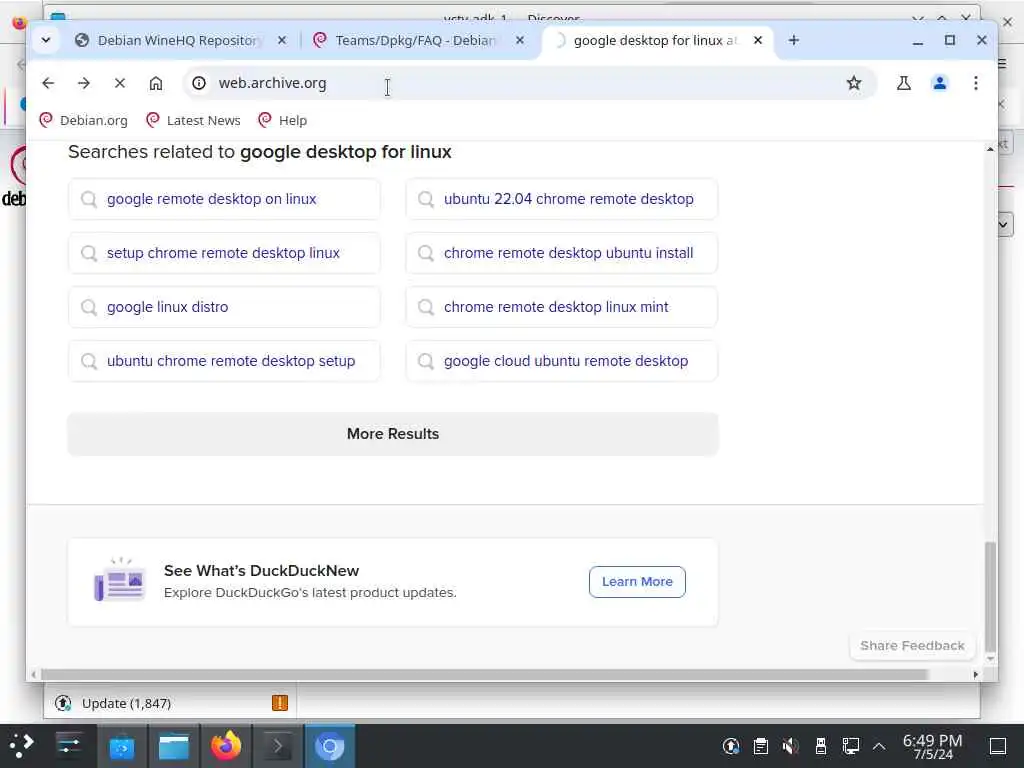The image size is (1024, 768).
Task: Open the clock showing 6:49 PM
Action: (x=933, y=746)
